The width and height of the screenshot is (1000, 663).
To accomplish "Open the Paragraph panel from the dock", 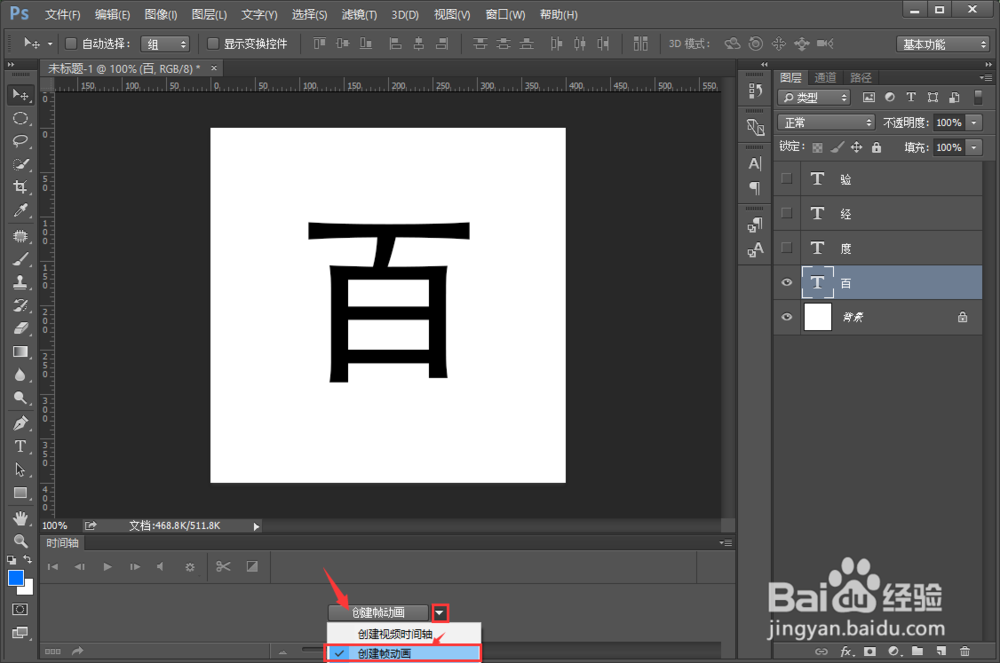I will click(x=753, y=188).
